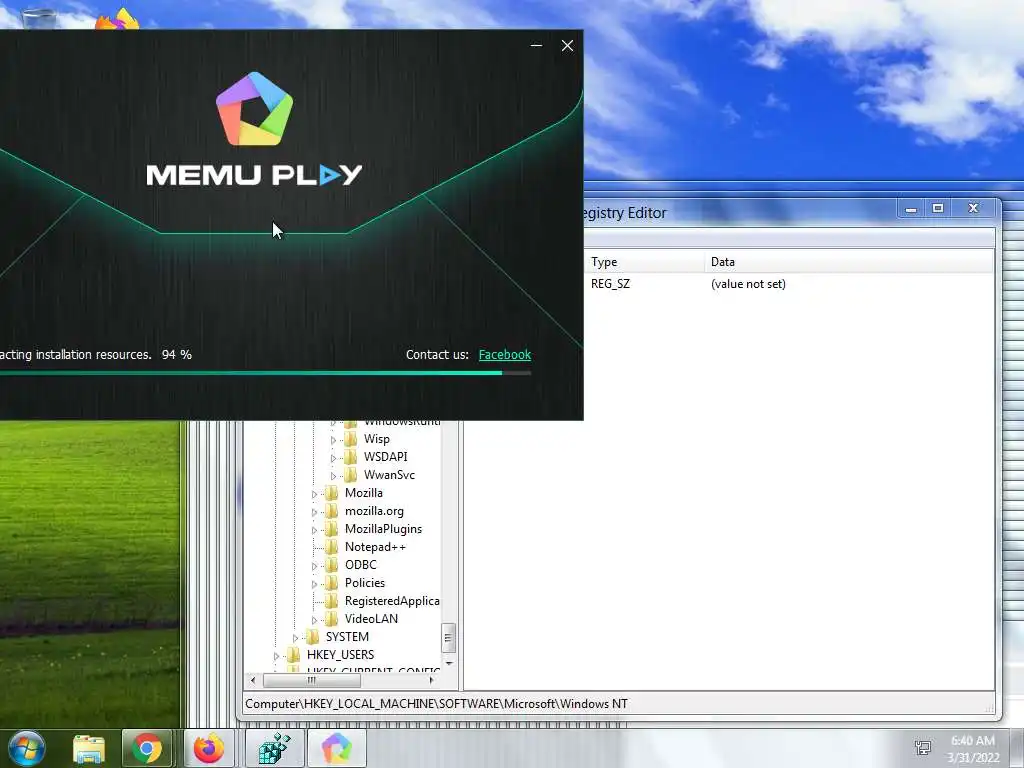Viewport: 1024px width, 768px height.
Task: Select the Policies key label
Action: pos(364,583)
